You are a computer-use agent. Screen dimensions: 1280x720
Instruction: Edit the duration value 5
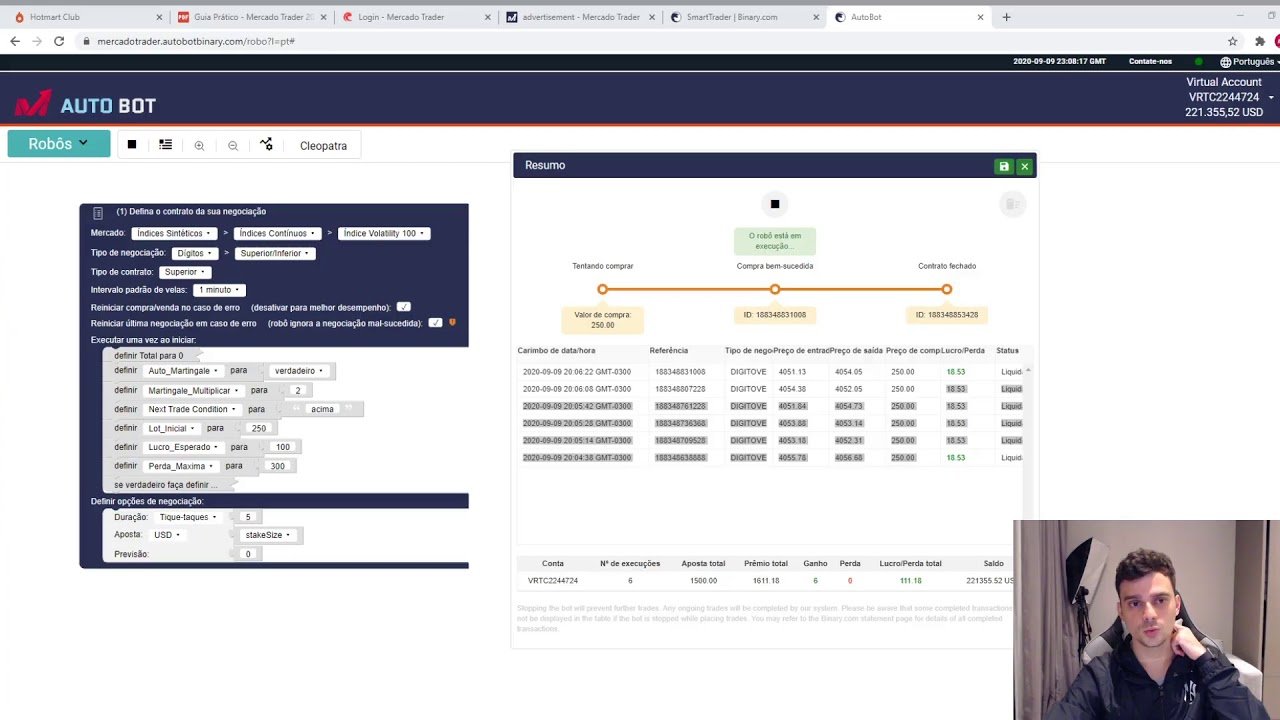coord(248,517)
